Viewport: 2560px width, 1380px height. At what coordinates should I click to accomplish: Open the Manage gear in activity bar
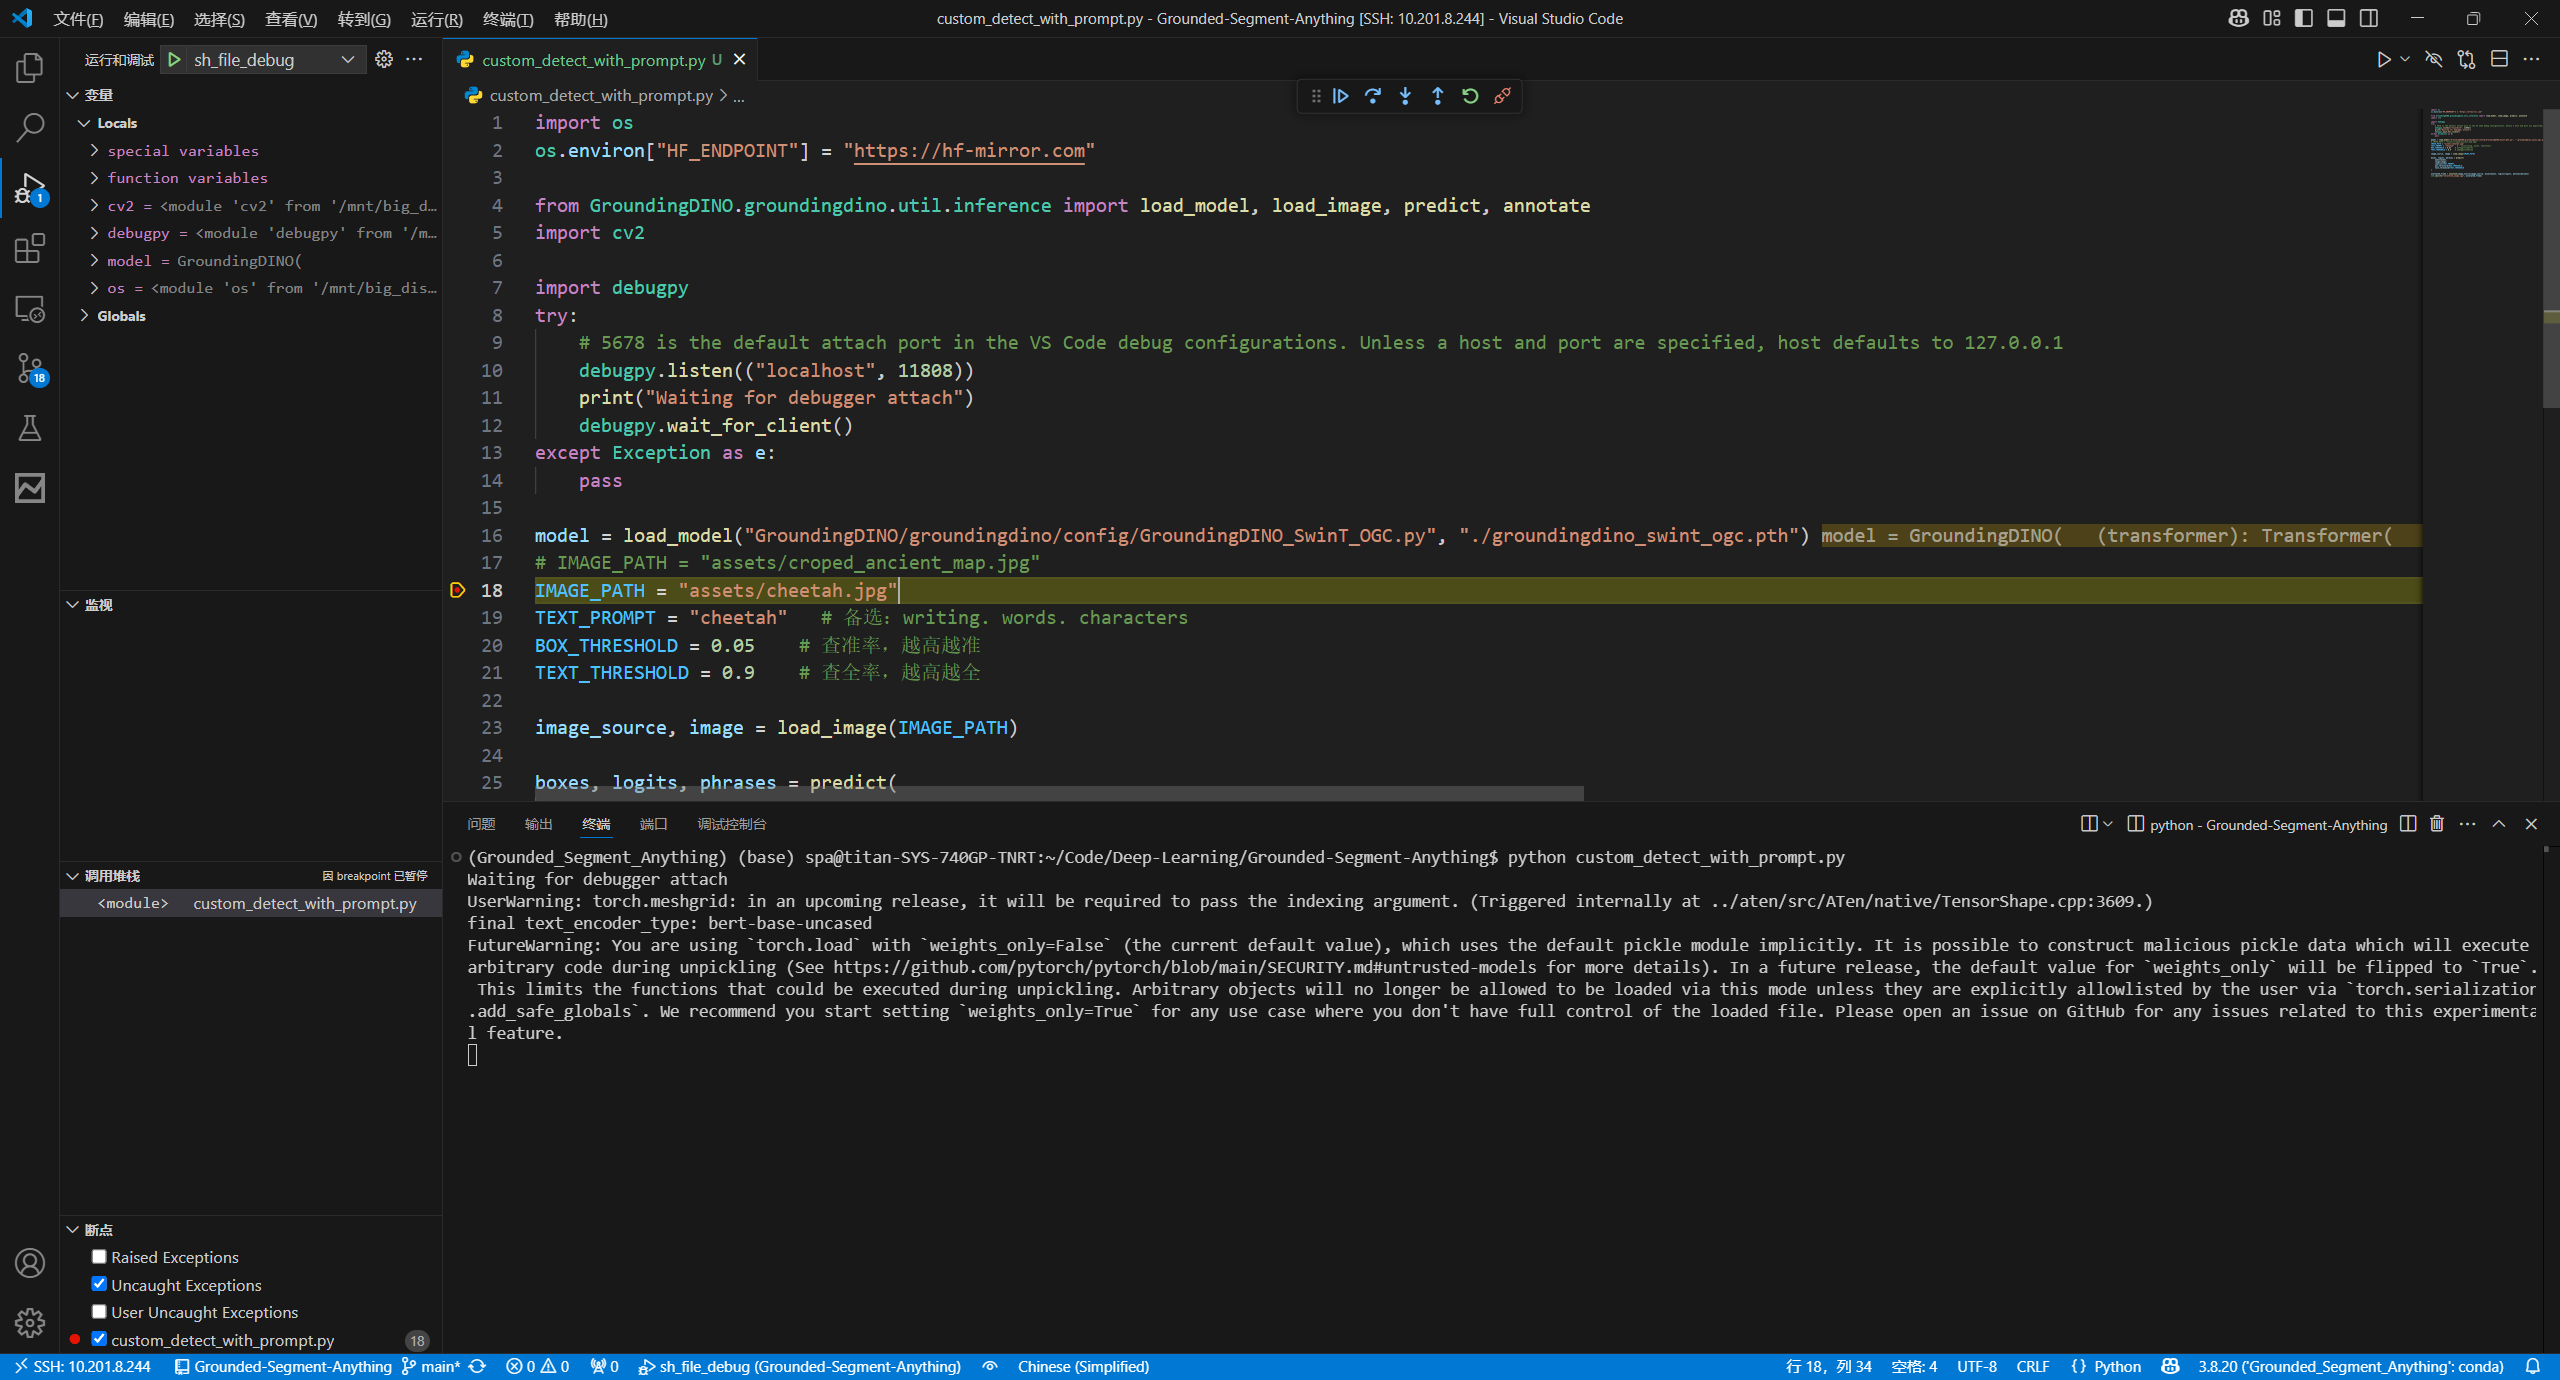click(30, 1323)
